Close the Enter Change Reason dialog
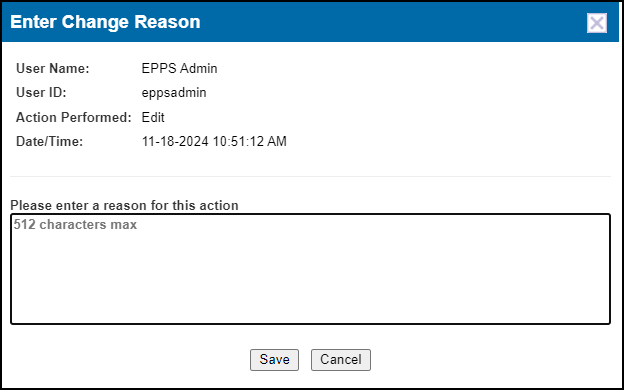 597,23
